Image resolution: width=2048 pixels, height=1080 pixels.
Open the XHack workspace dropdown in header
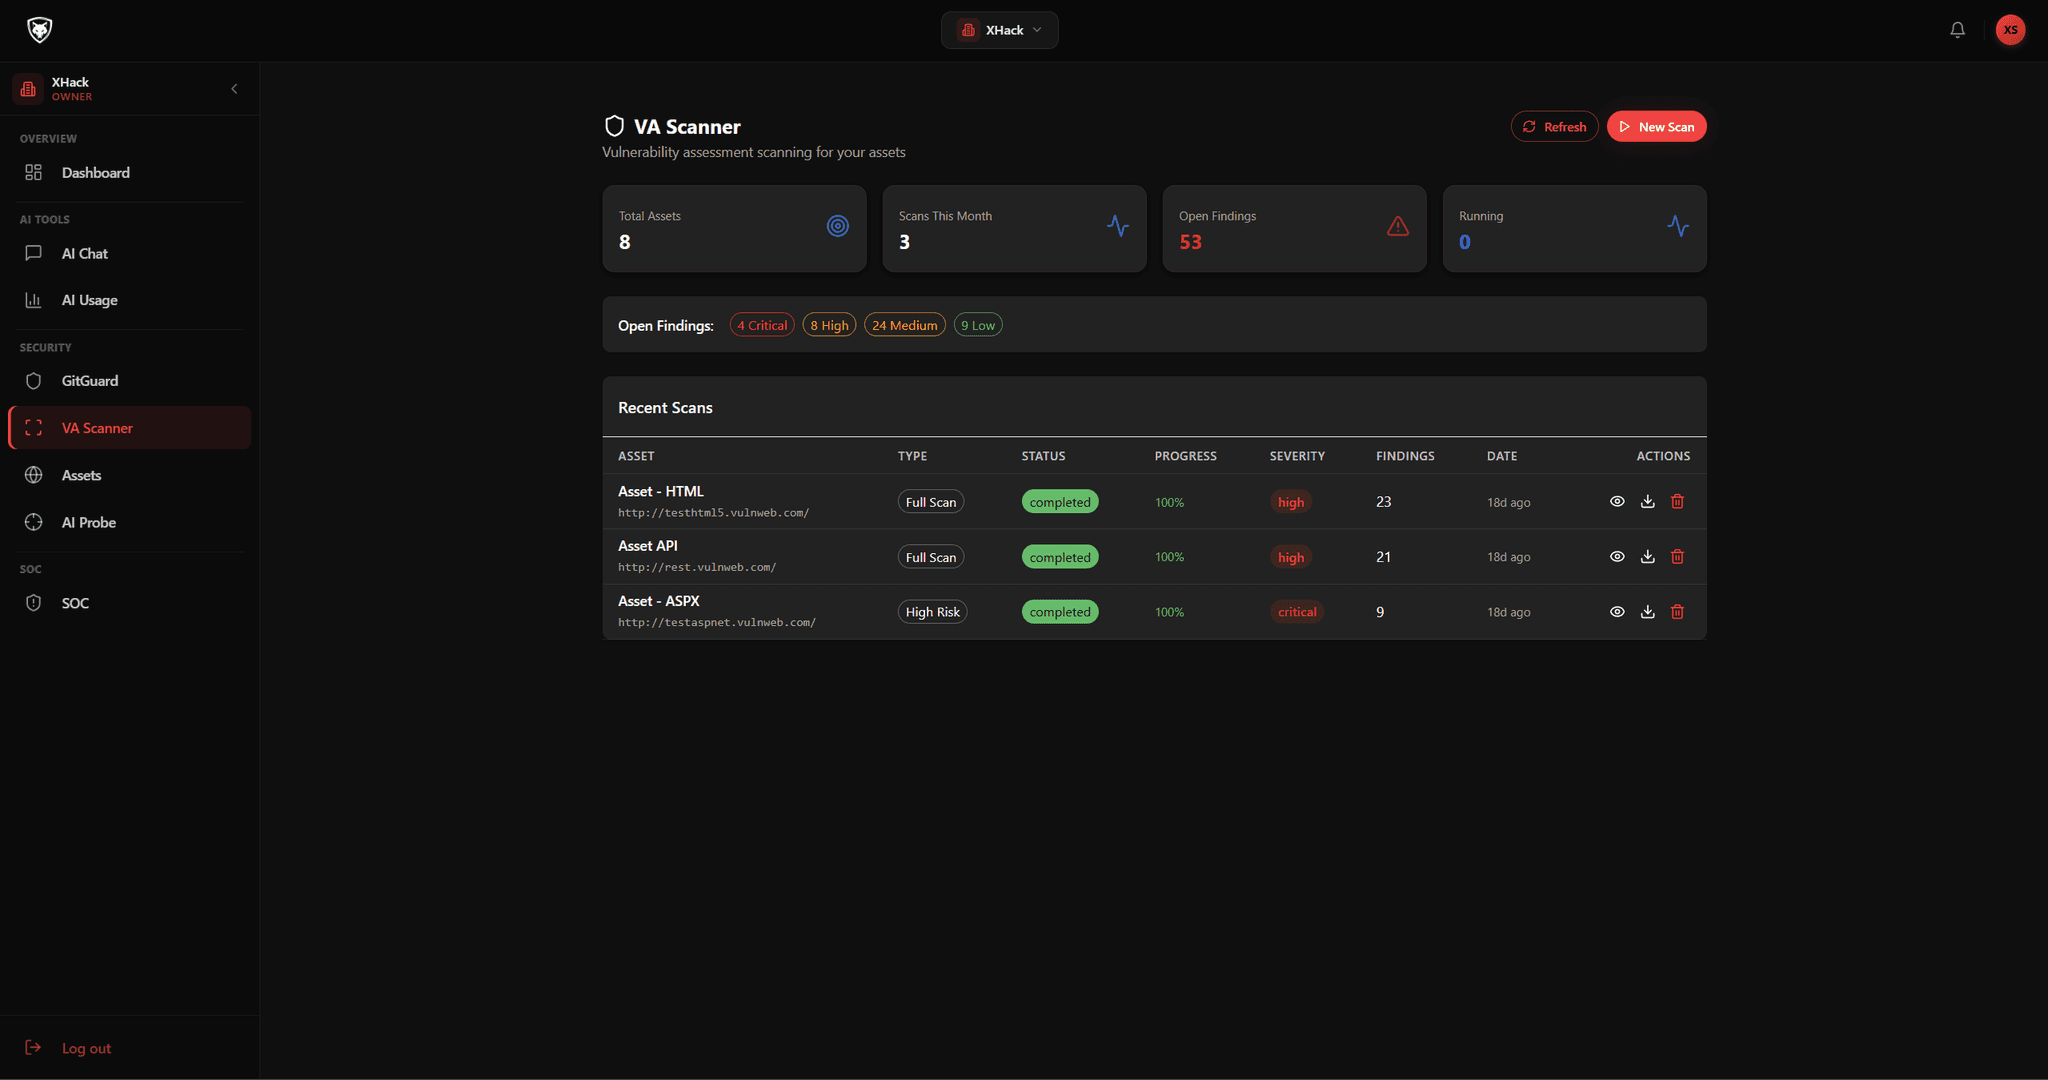(x=999, y=30)
